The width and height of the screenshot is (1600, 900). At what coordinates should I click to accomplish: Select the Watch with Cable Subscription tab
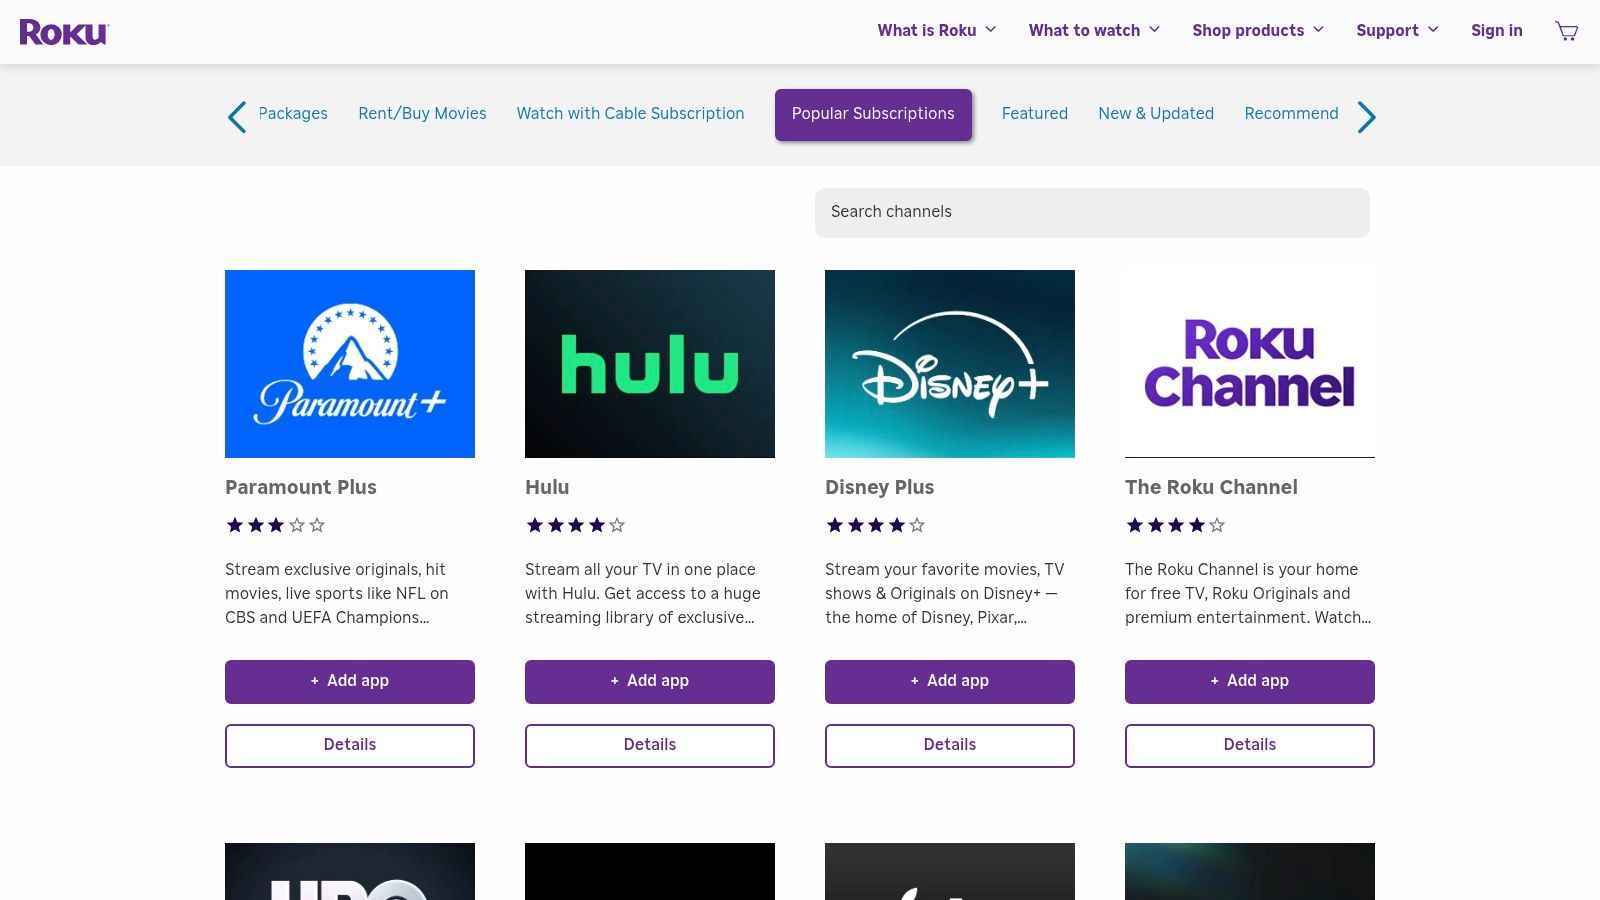[x=630, y=114]
